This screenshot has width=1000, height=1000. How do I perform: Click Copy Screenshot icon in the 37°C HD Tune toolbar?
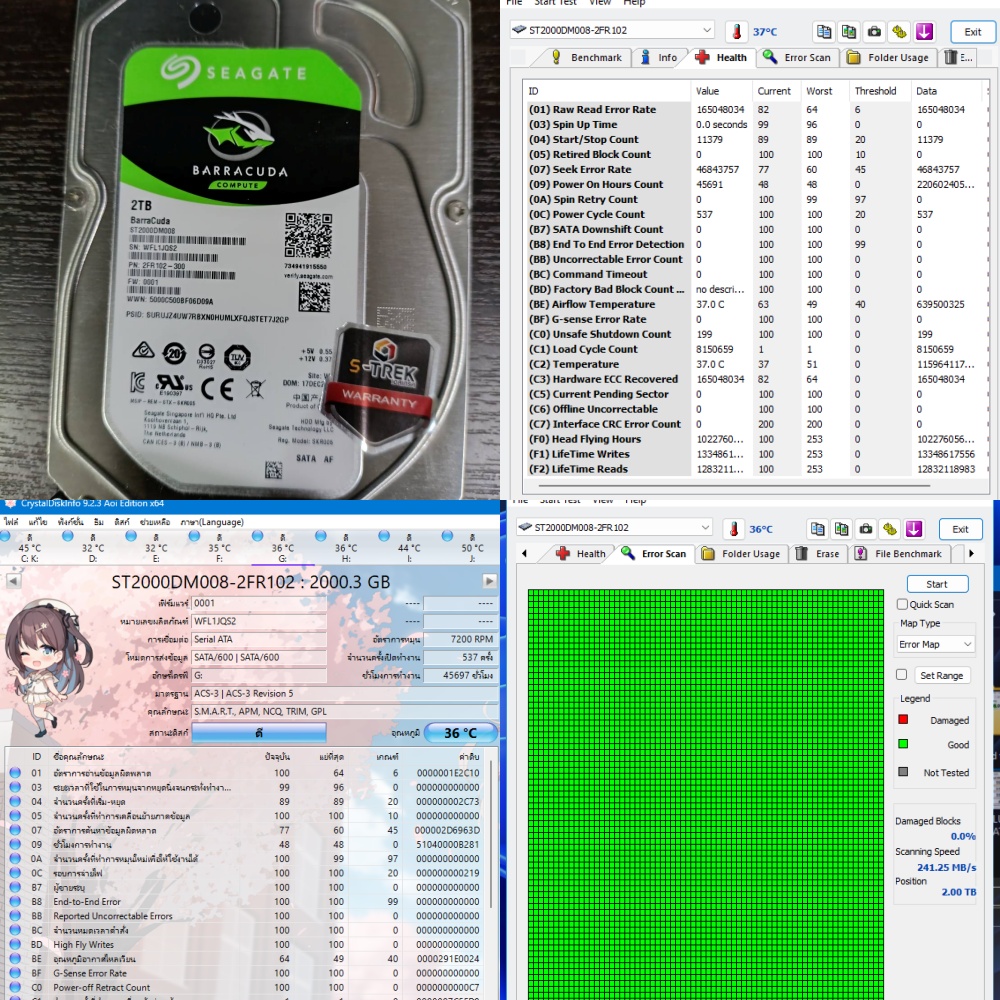849,31
